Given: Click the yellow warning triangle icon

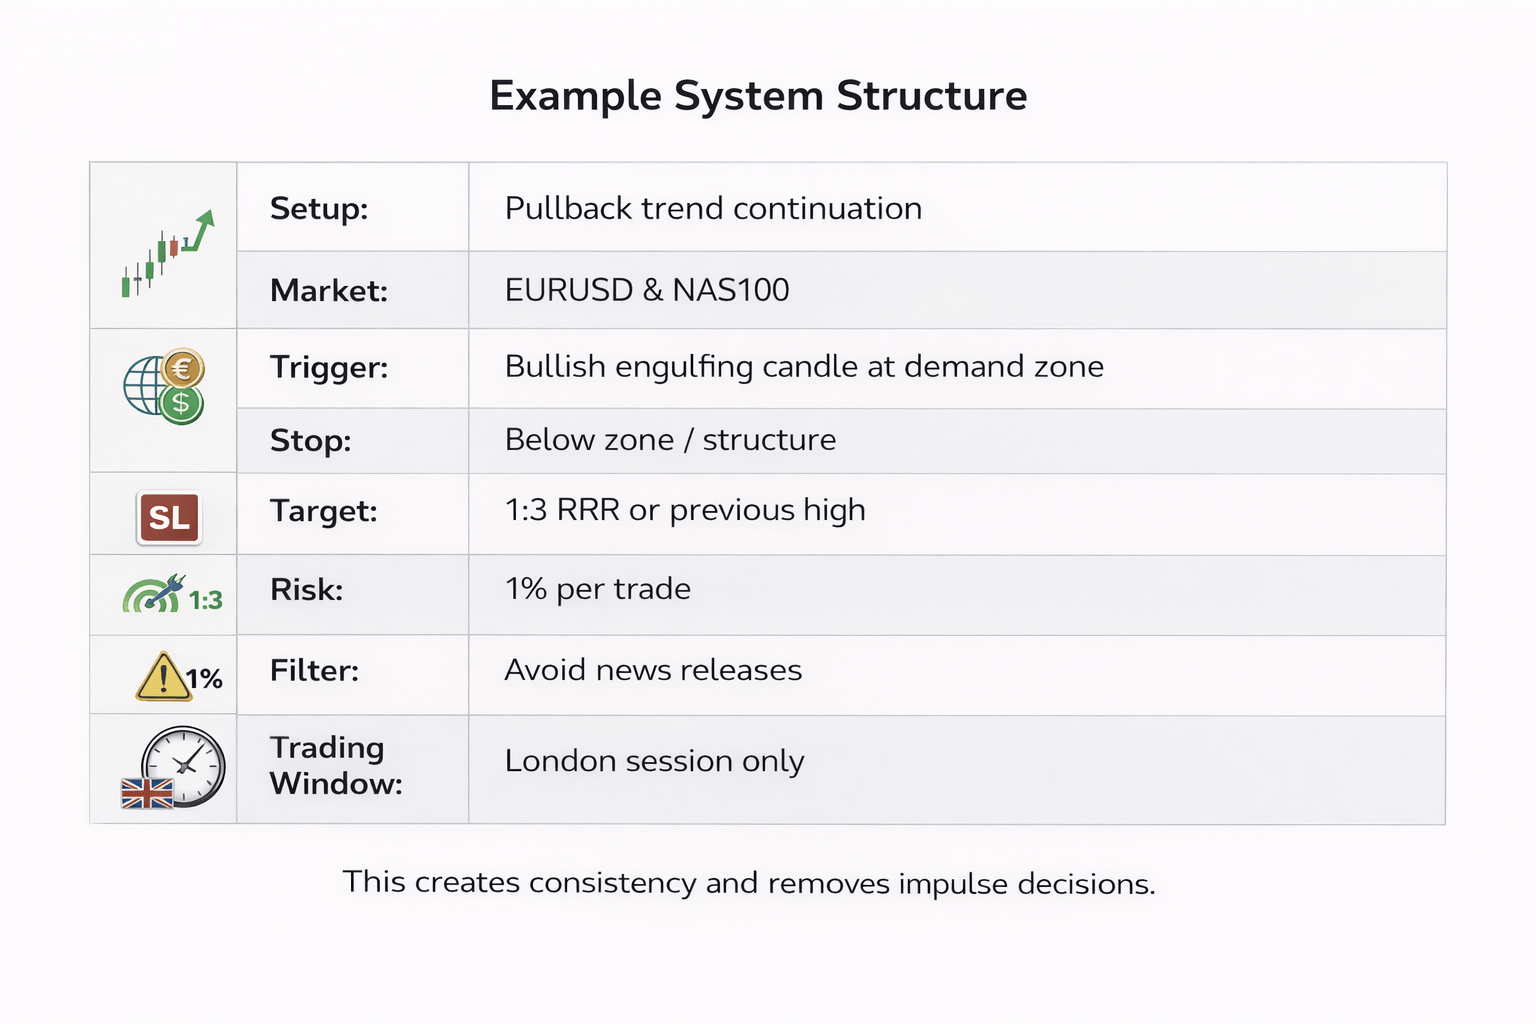Looking at the screenshot, I should [162, 676].
